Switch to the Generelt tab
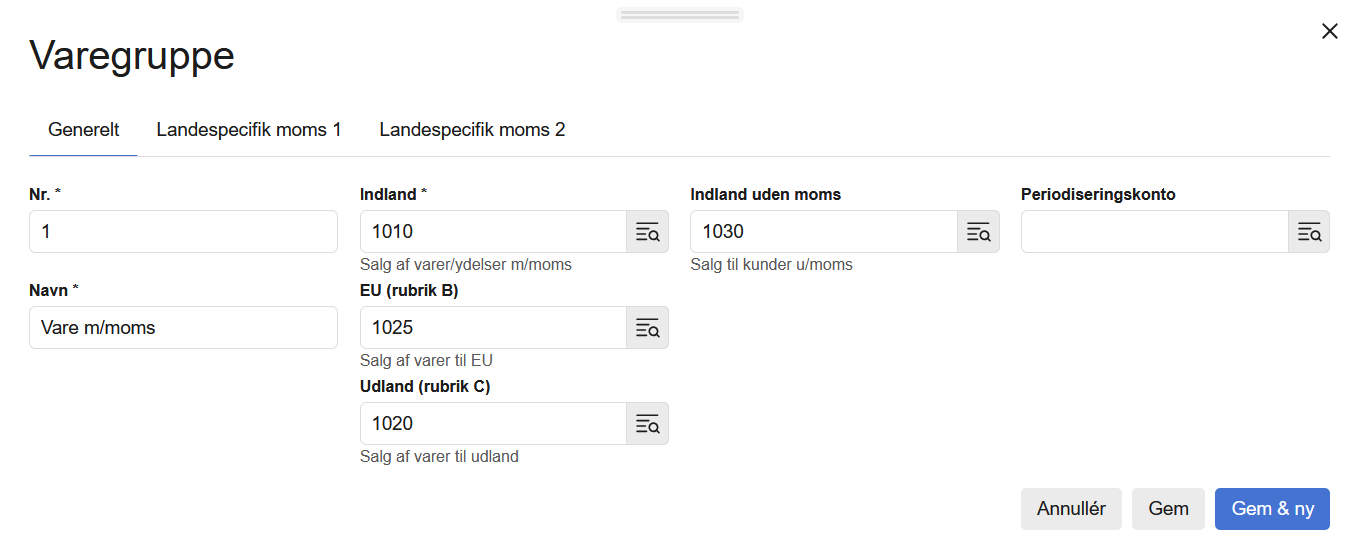 pos(84,130)
